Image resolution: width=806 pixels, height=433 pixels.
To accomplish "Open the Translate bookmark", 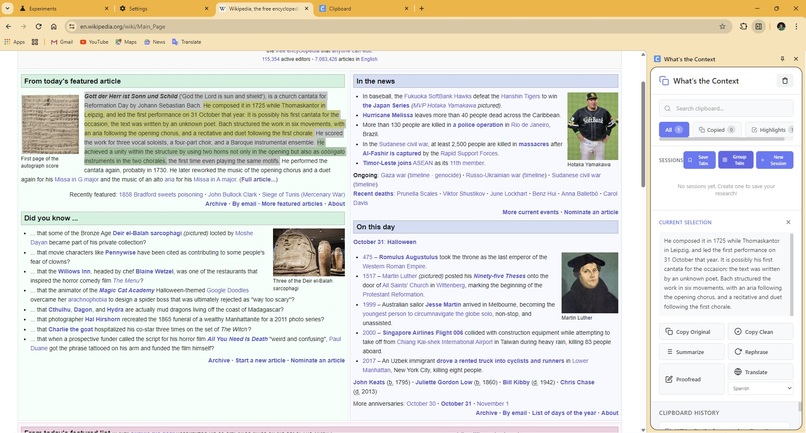I will click(x=187, y=42).
